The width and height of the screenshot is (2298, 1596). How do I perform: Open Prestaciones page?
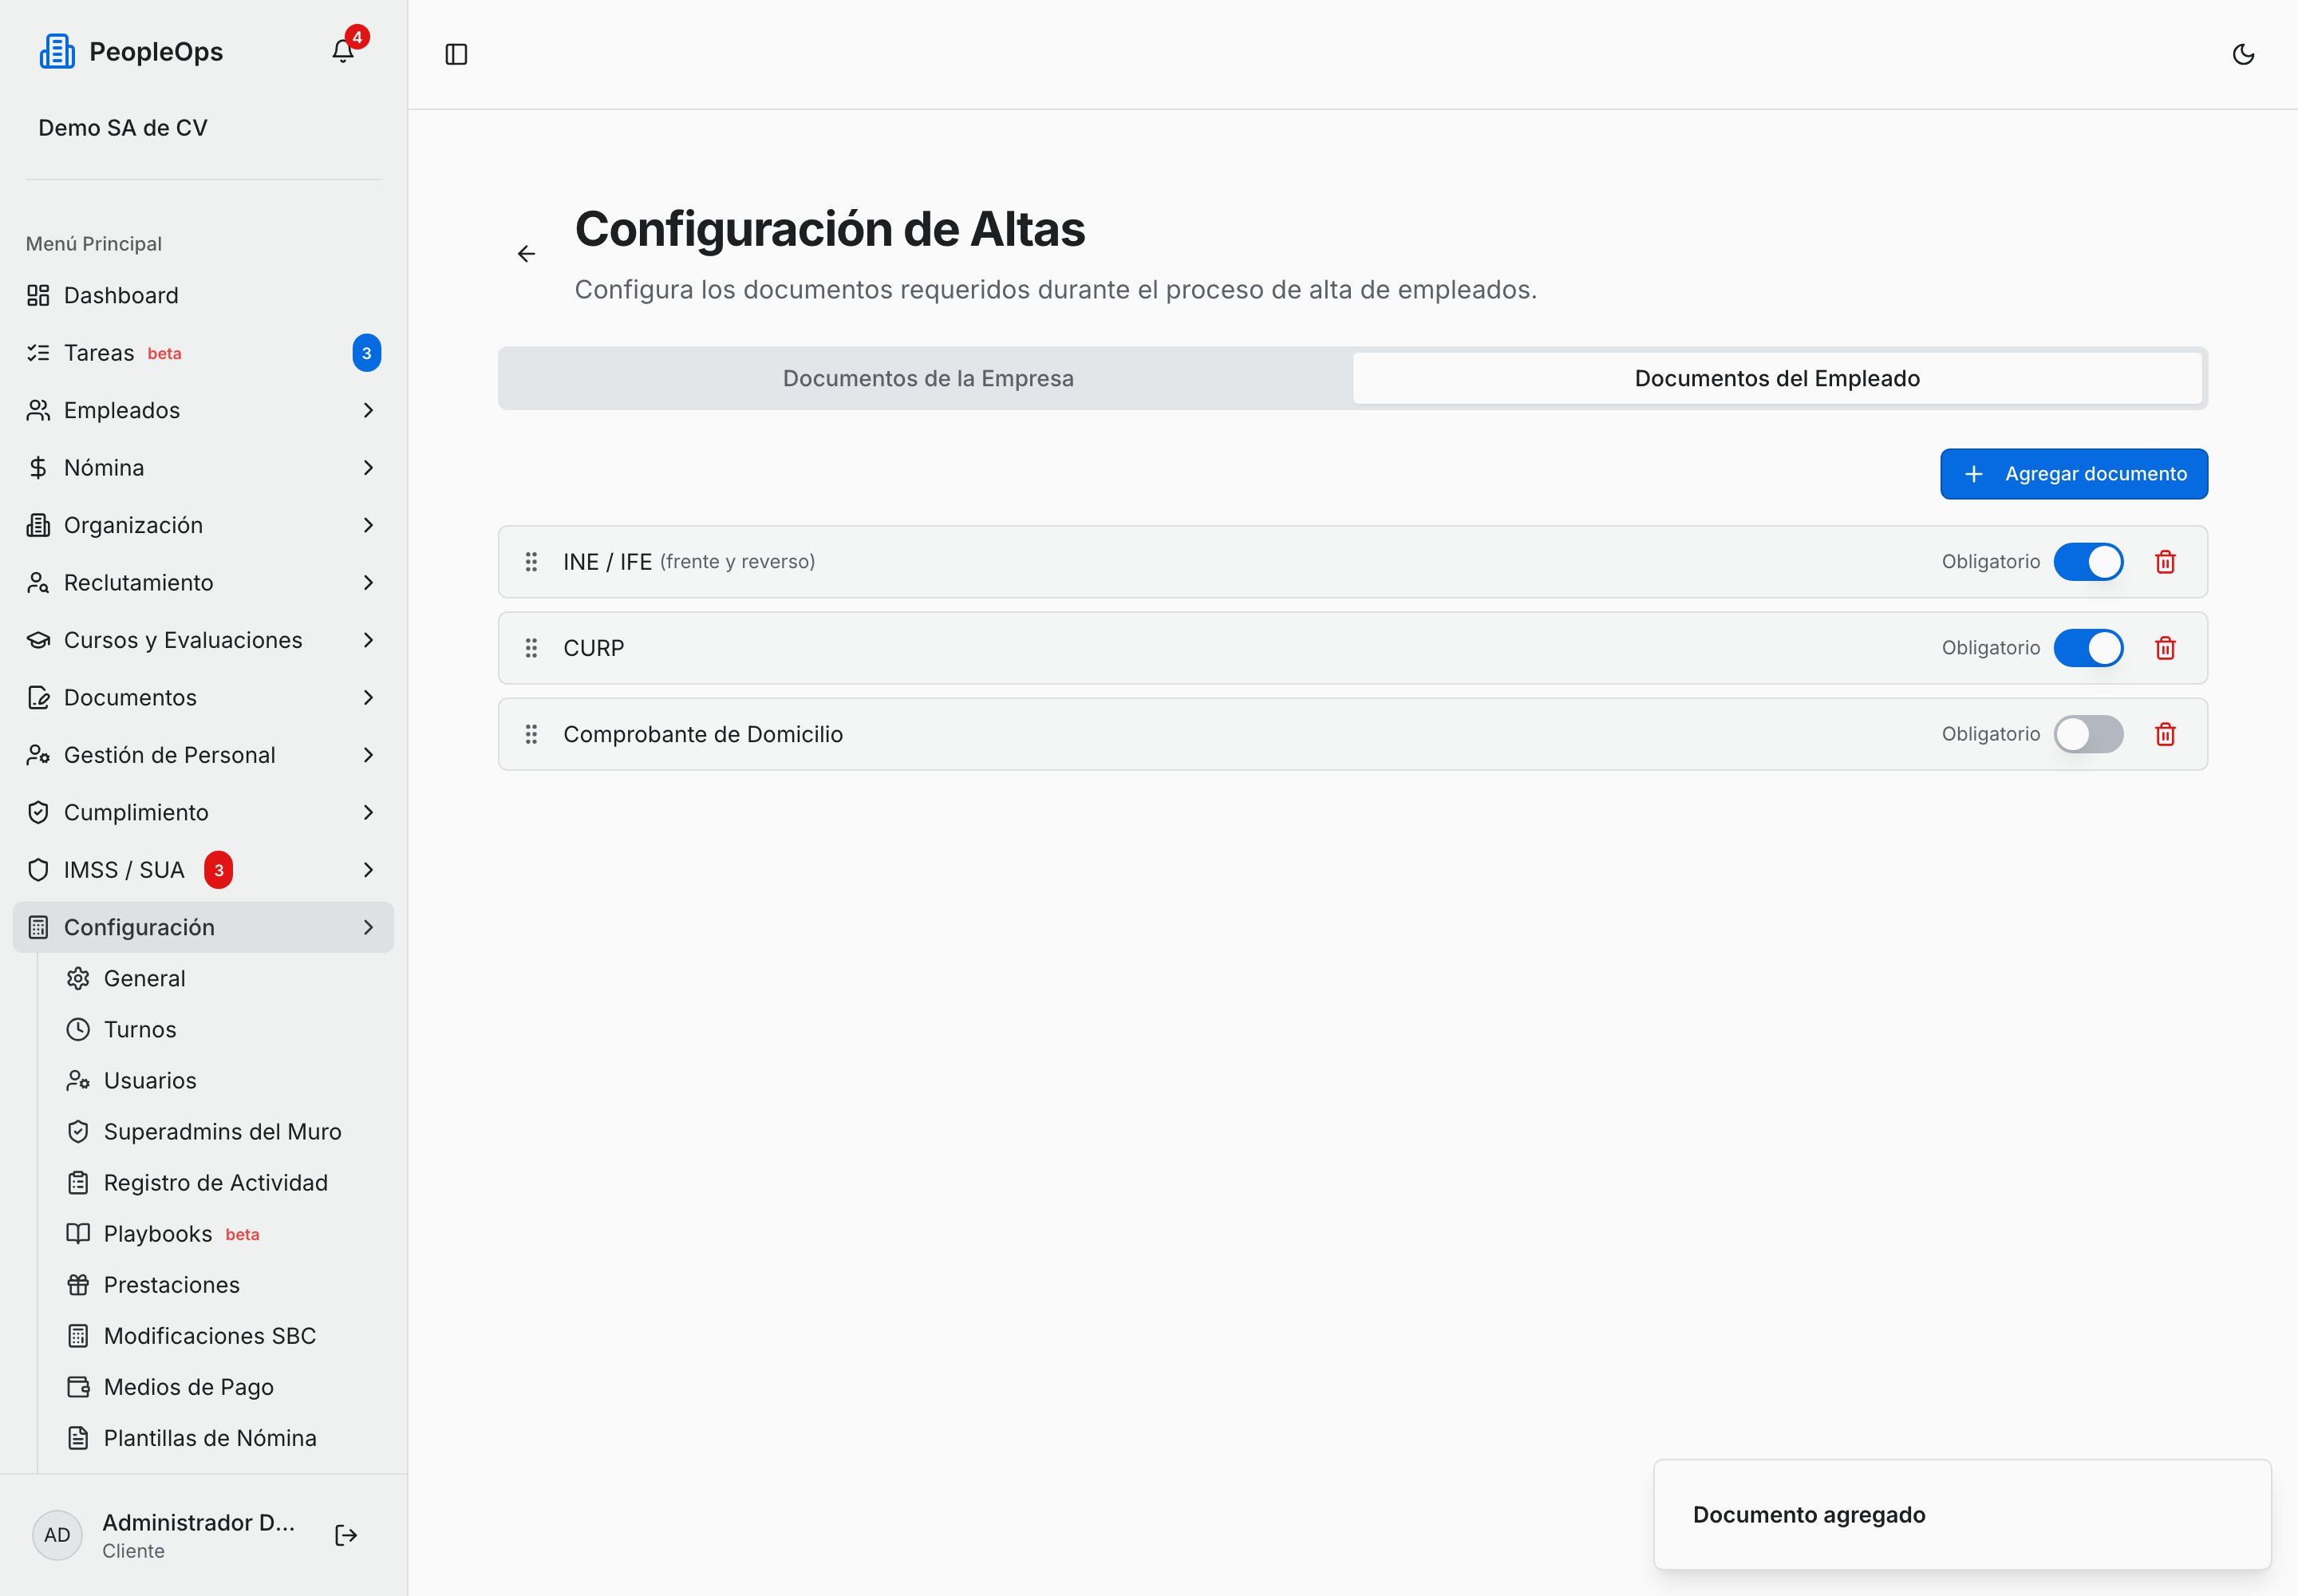point(171,1284)
